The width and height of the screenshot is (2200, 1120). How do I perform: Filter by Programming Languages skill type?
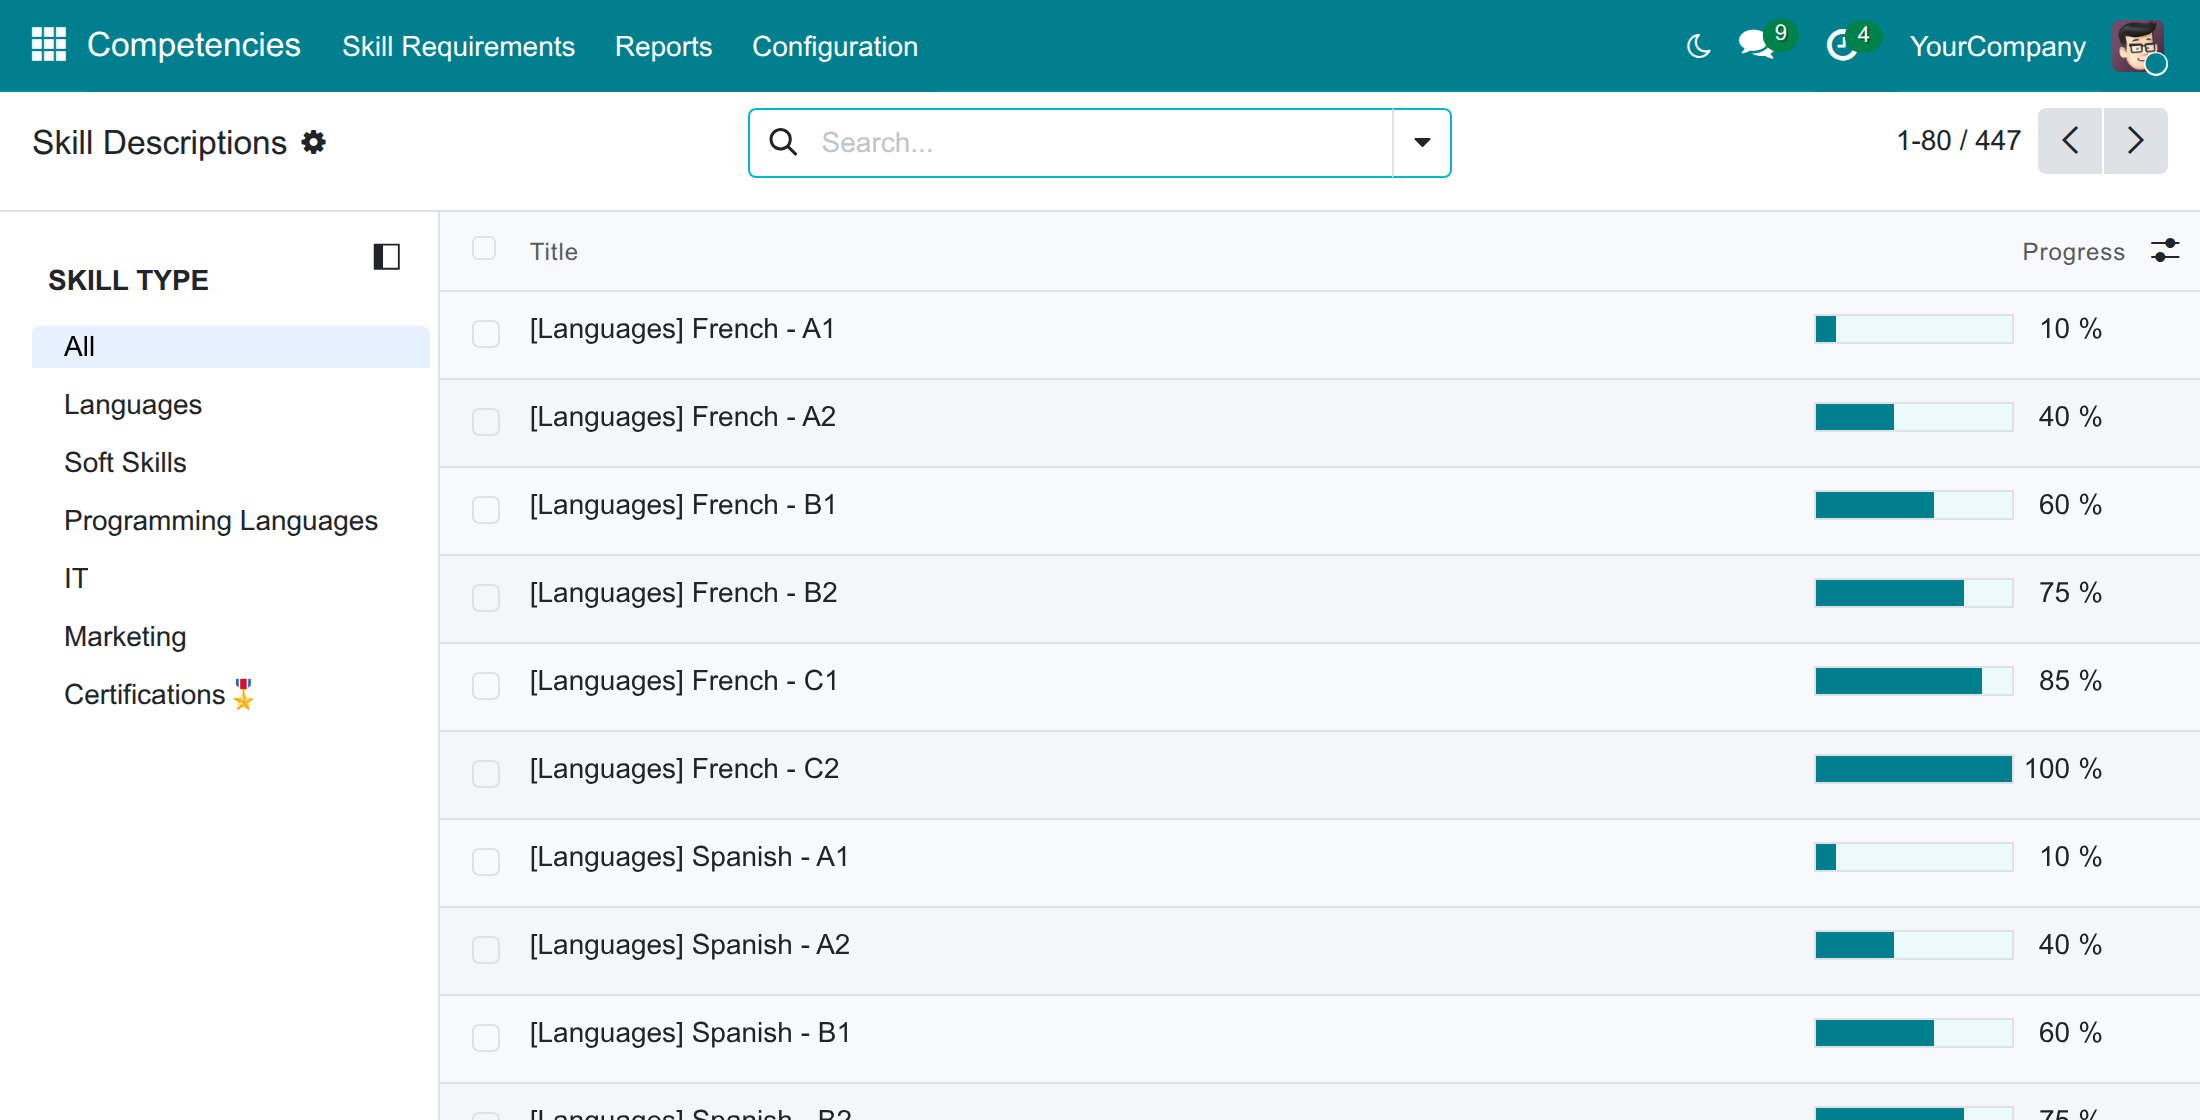point(221,520)
